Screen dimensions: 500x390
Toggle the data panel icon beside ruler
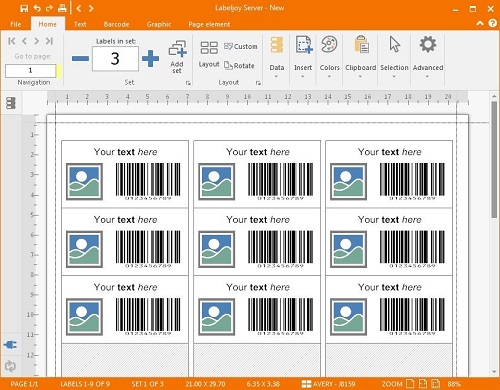coord(11,103)
